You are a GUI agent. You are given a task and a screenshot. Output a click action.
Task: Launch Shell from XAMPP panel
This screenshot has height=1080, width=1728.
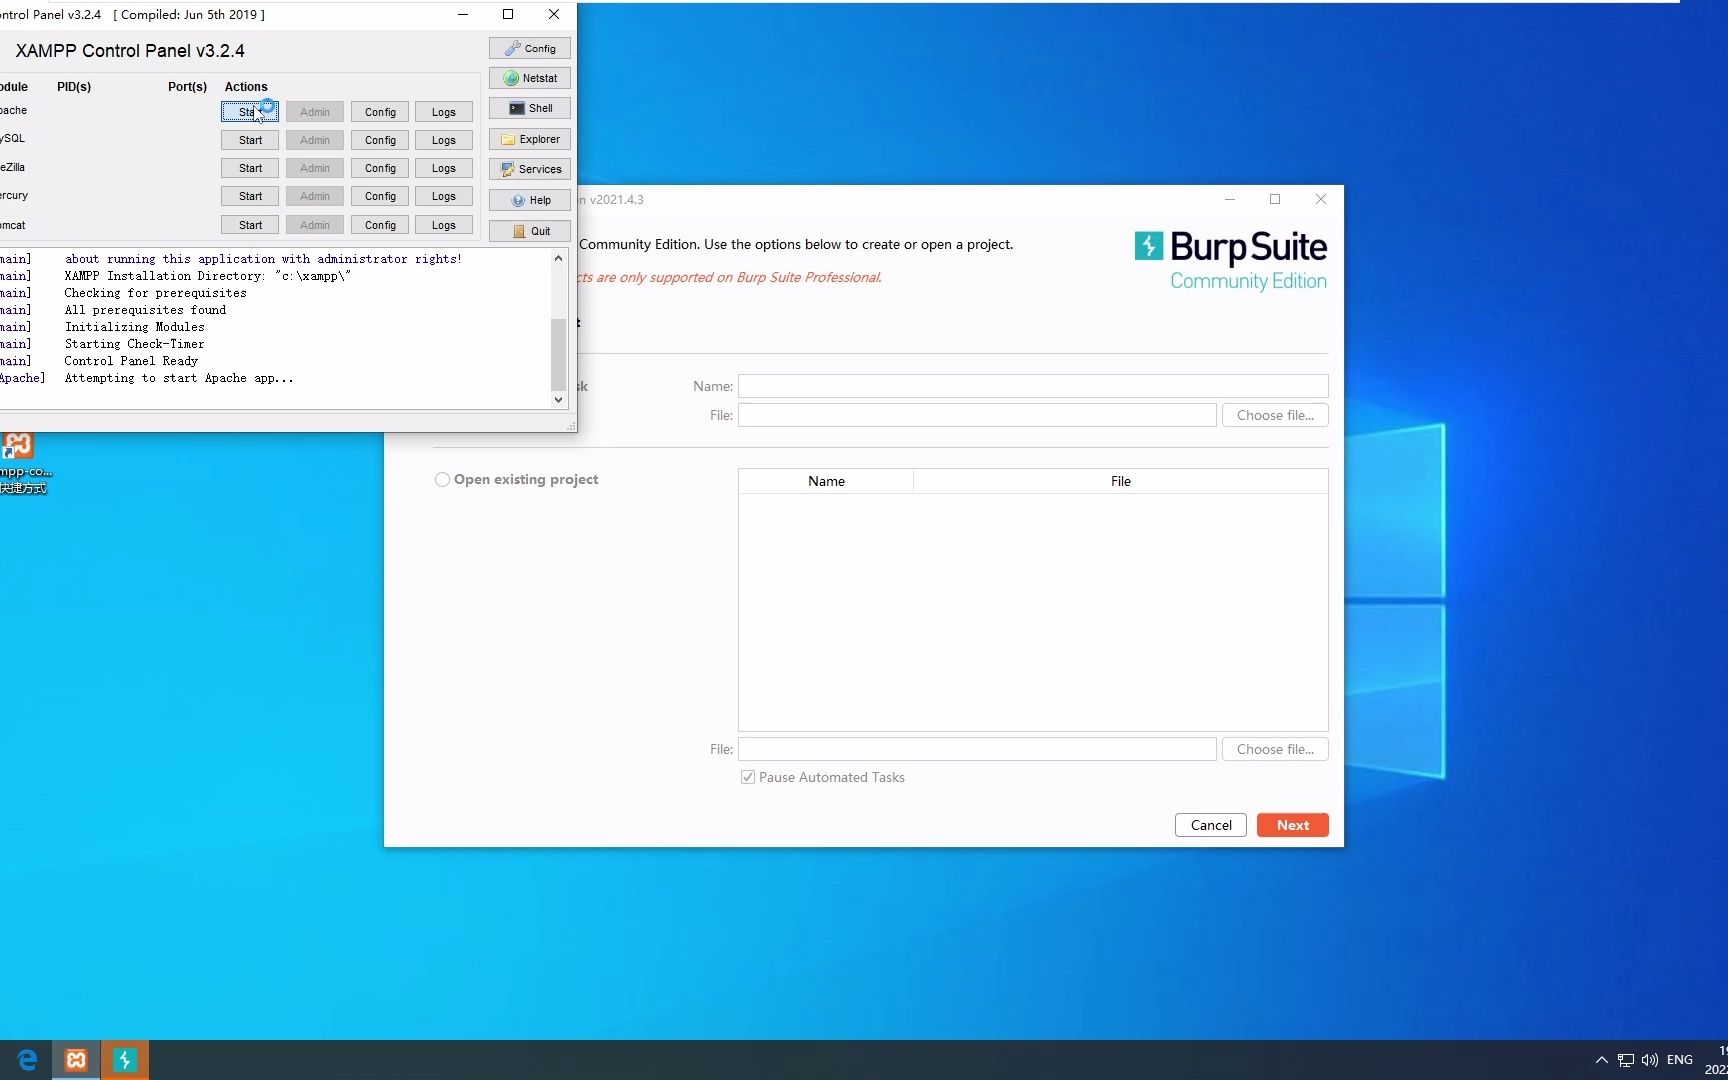[529, 108]
